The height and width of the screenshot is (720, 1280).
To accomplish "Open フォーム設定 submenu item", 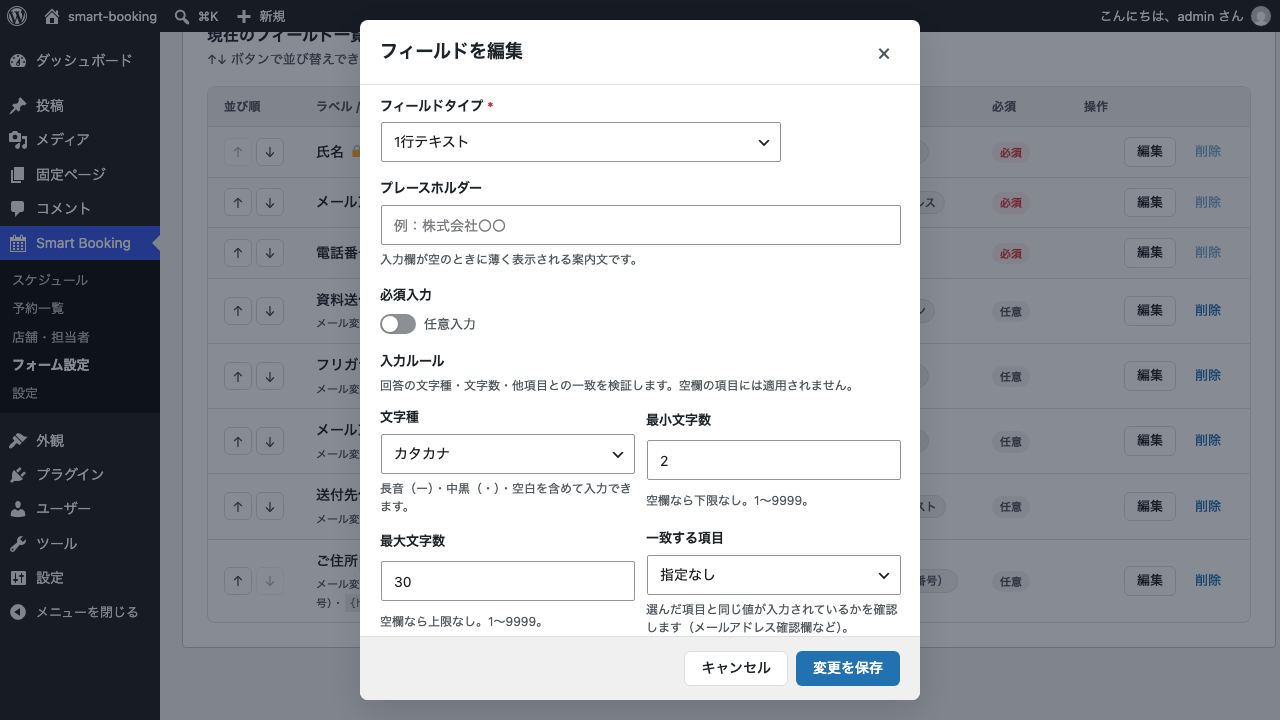I will click(x=80, y=365).
